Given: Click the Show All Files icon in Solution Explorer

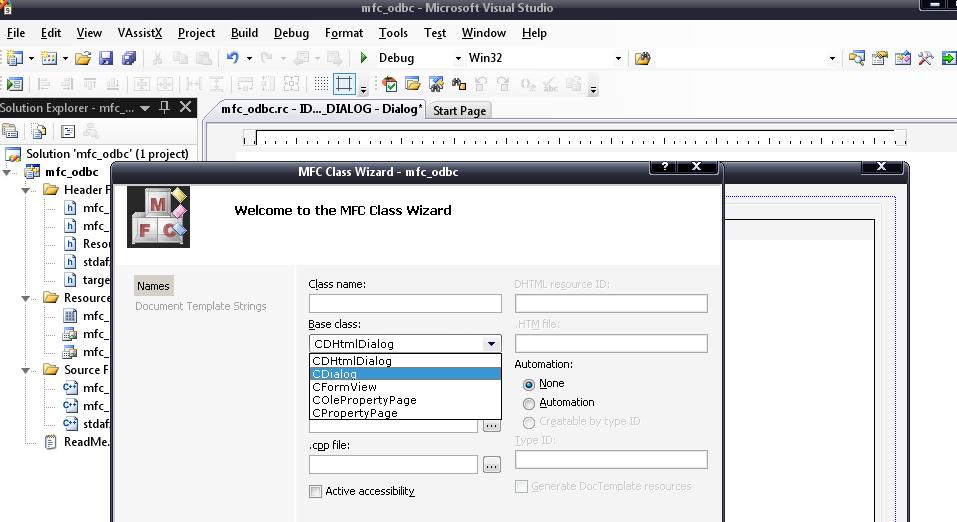Looking at the screenshot, I should coord(39,131).
